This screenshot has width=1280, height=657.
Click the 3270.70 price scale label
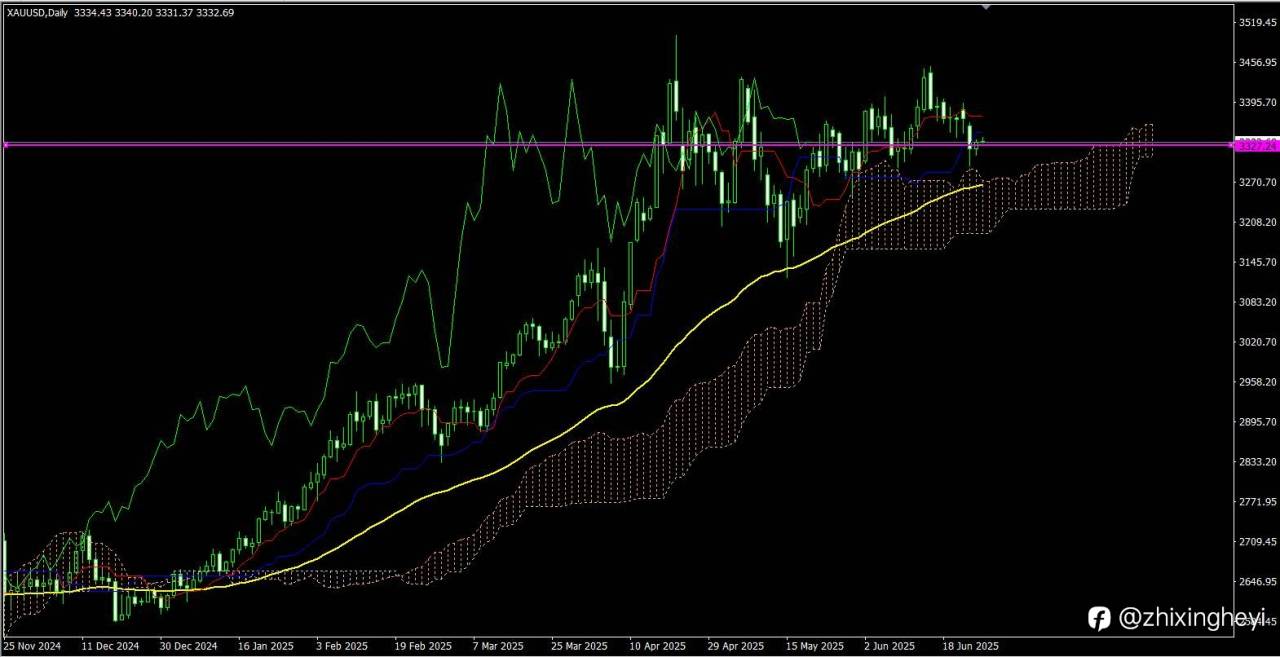[x=1258, y=182]
